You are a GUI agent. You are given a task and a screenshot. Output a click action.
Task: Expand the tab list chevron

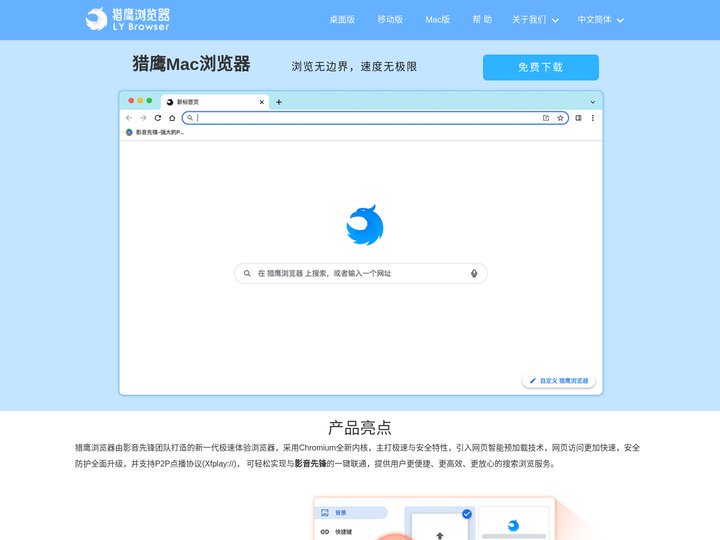coord(592,102)
